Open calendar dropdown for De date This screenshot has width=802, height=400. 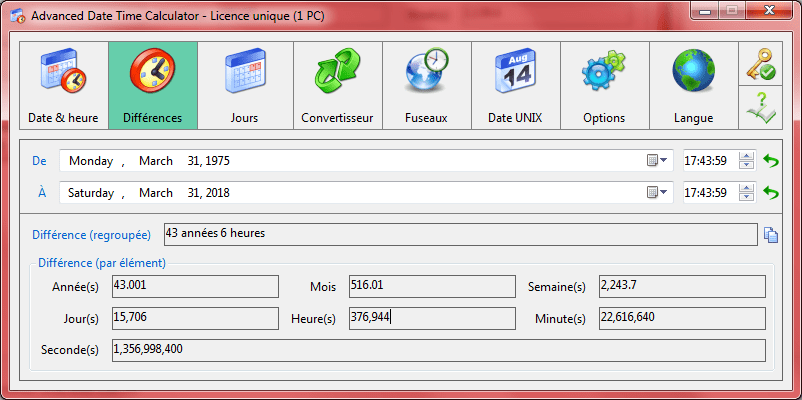(x=657, y=161)
